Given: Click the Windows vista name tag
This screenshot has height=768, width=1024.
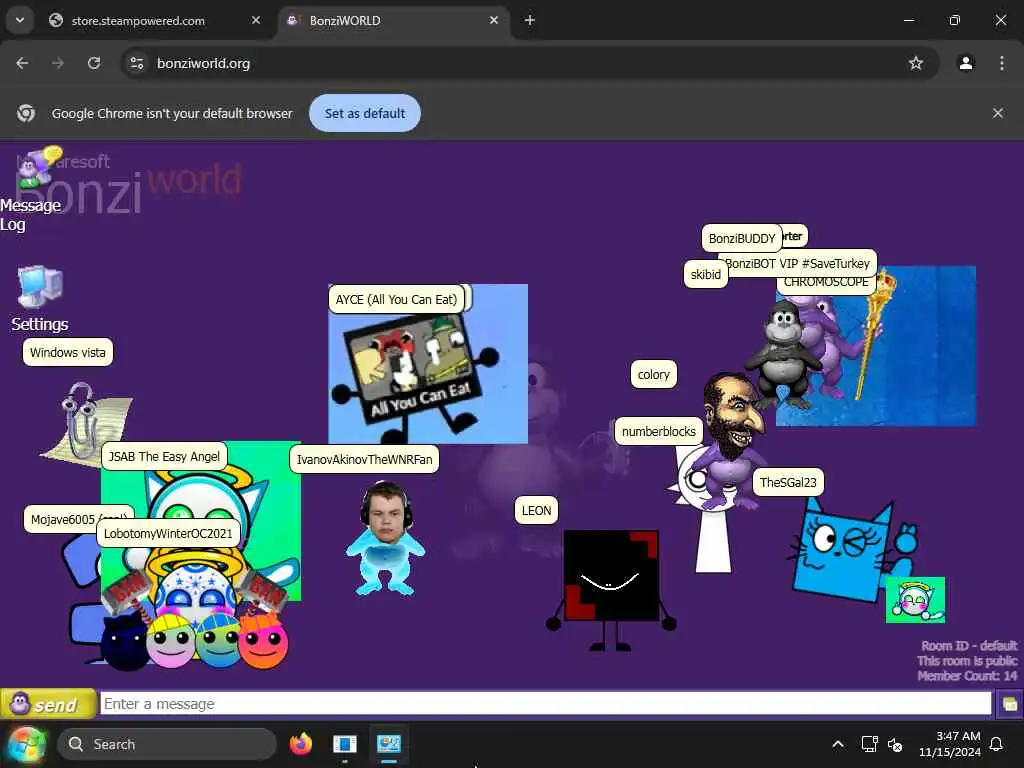Looking at the screenshot, I should coord(68,353).
